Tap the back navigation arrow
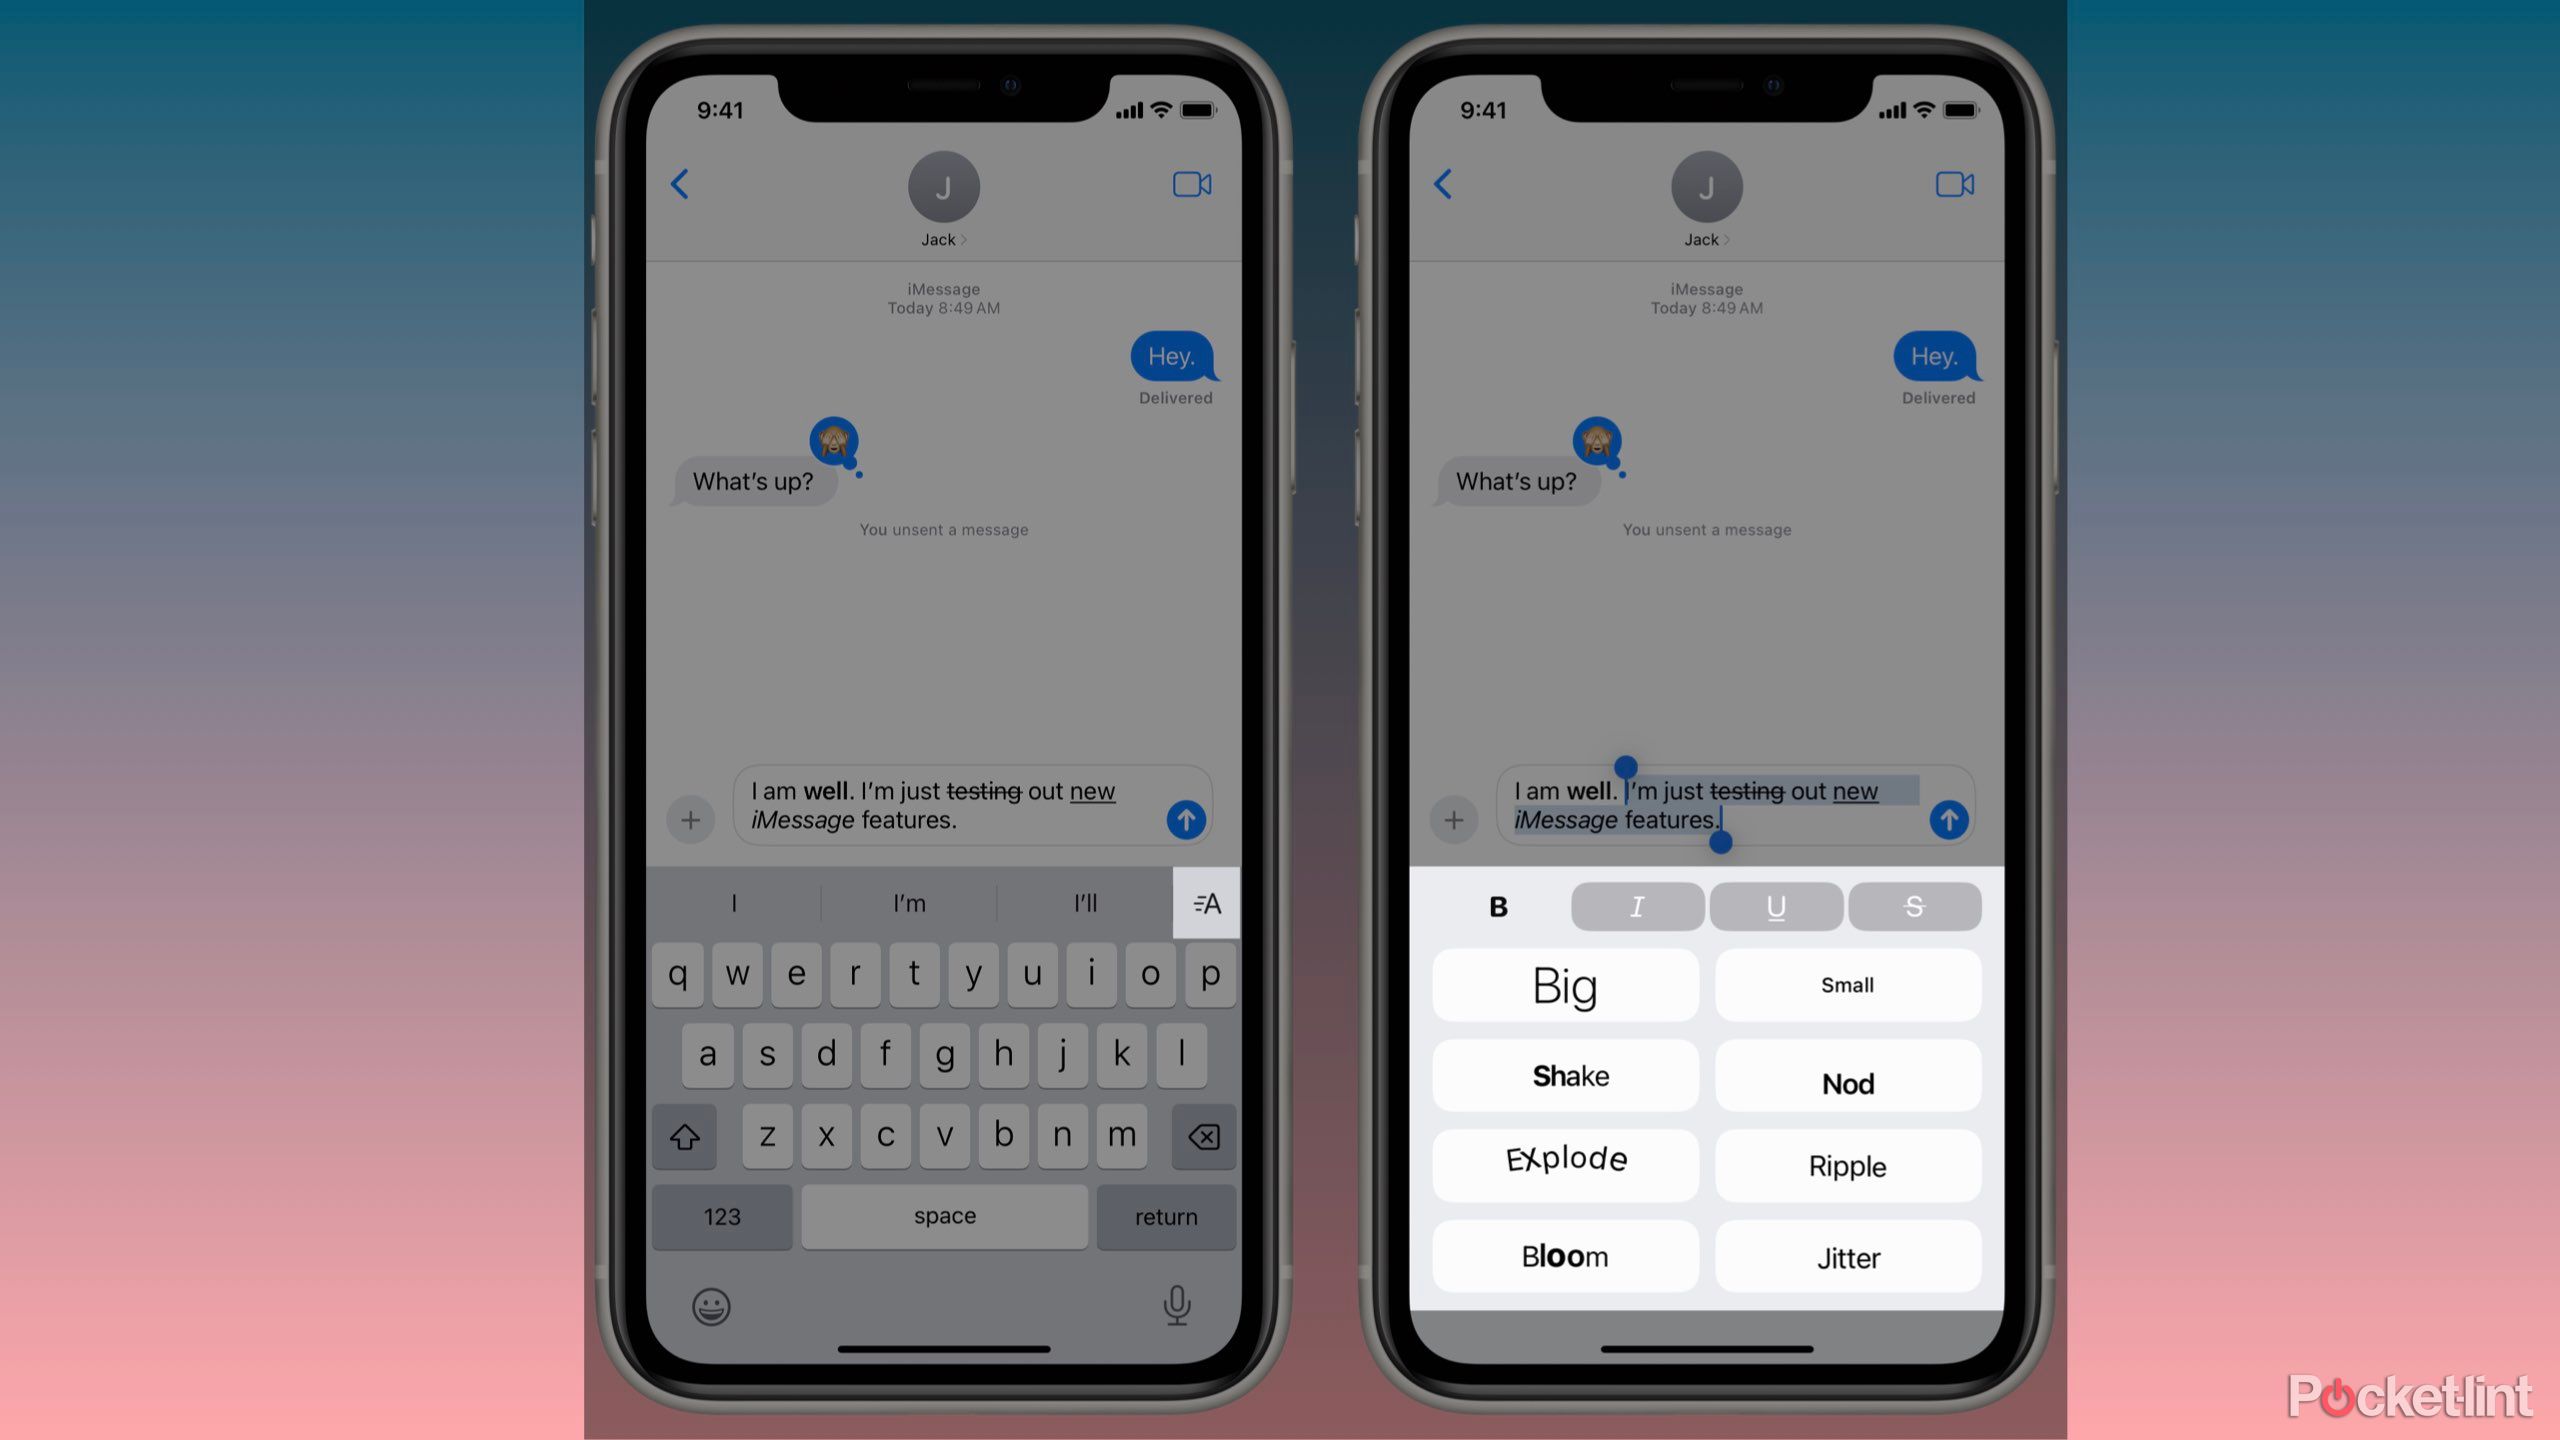The width and height of the screenshot is (2560, 1440). point(679,185)
